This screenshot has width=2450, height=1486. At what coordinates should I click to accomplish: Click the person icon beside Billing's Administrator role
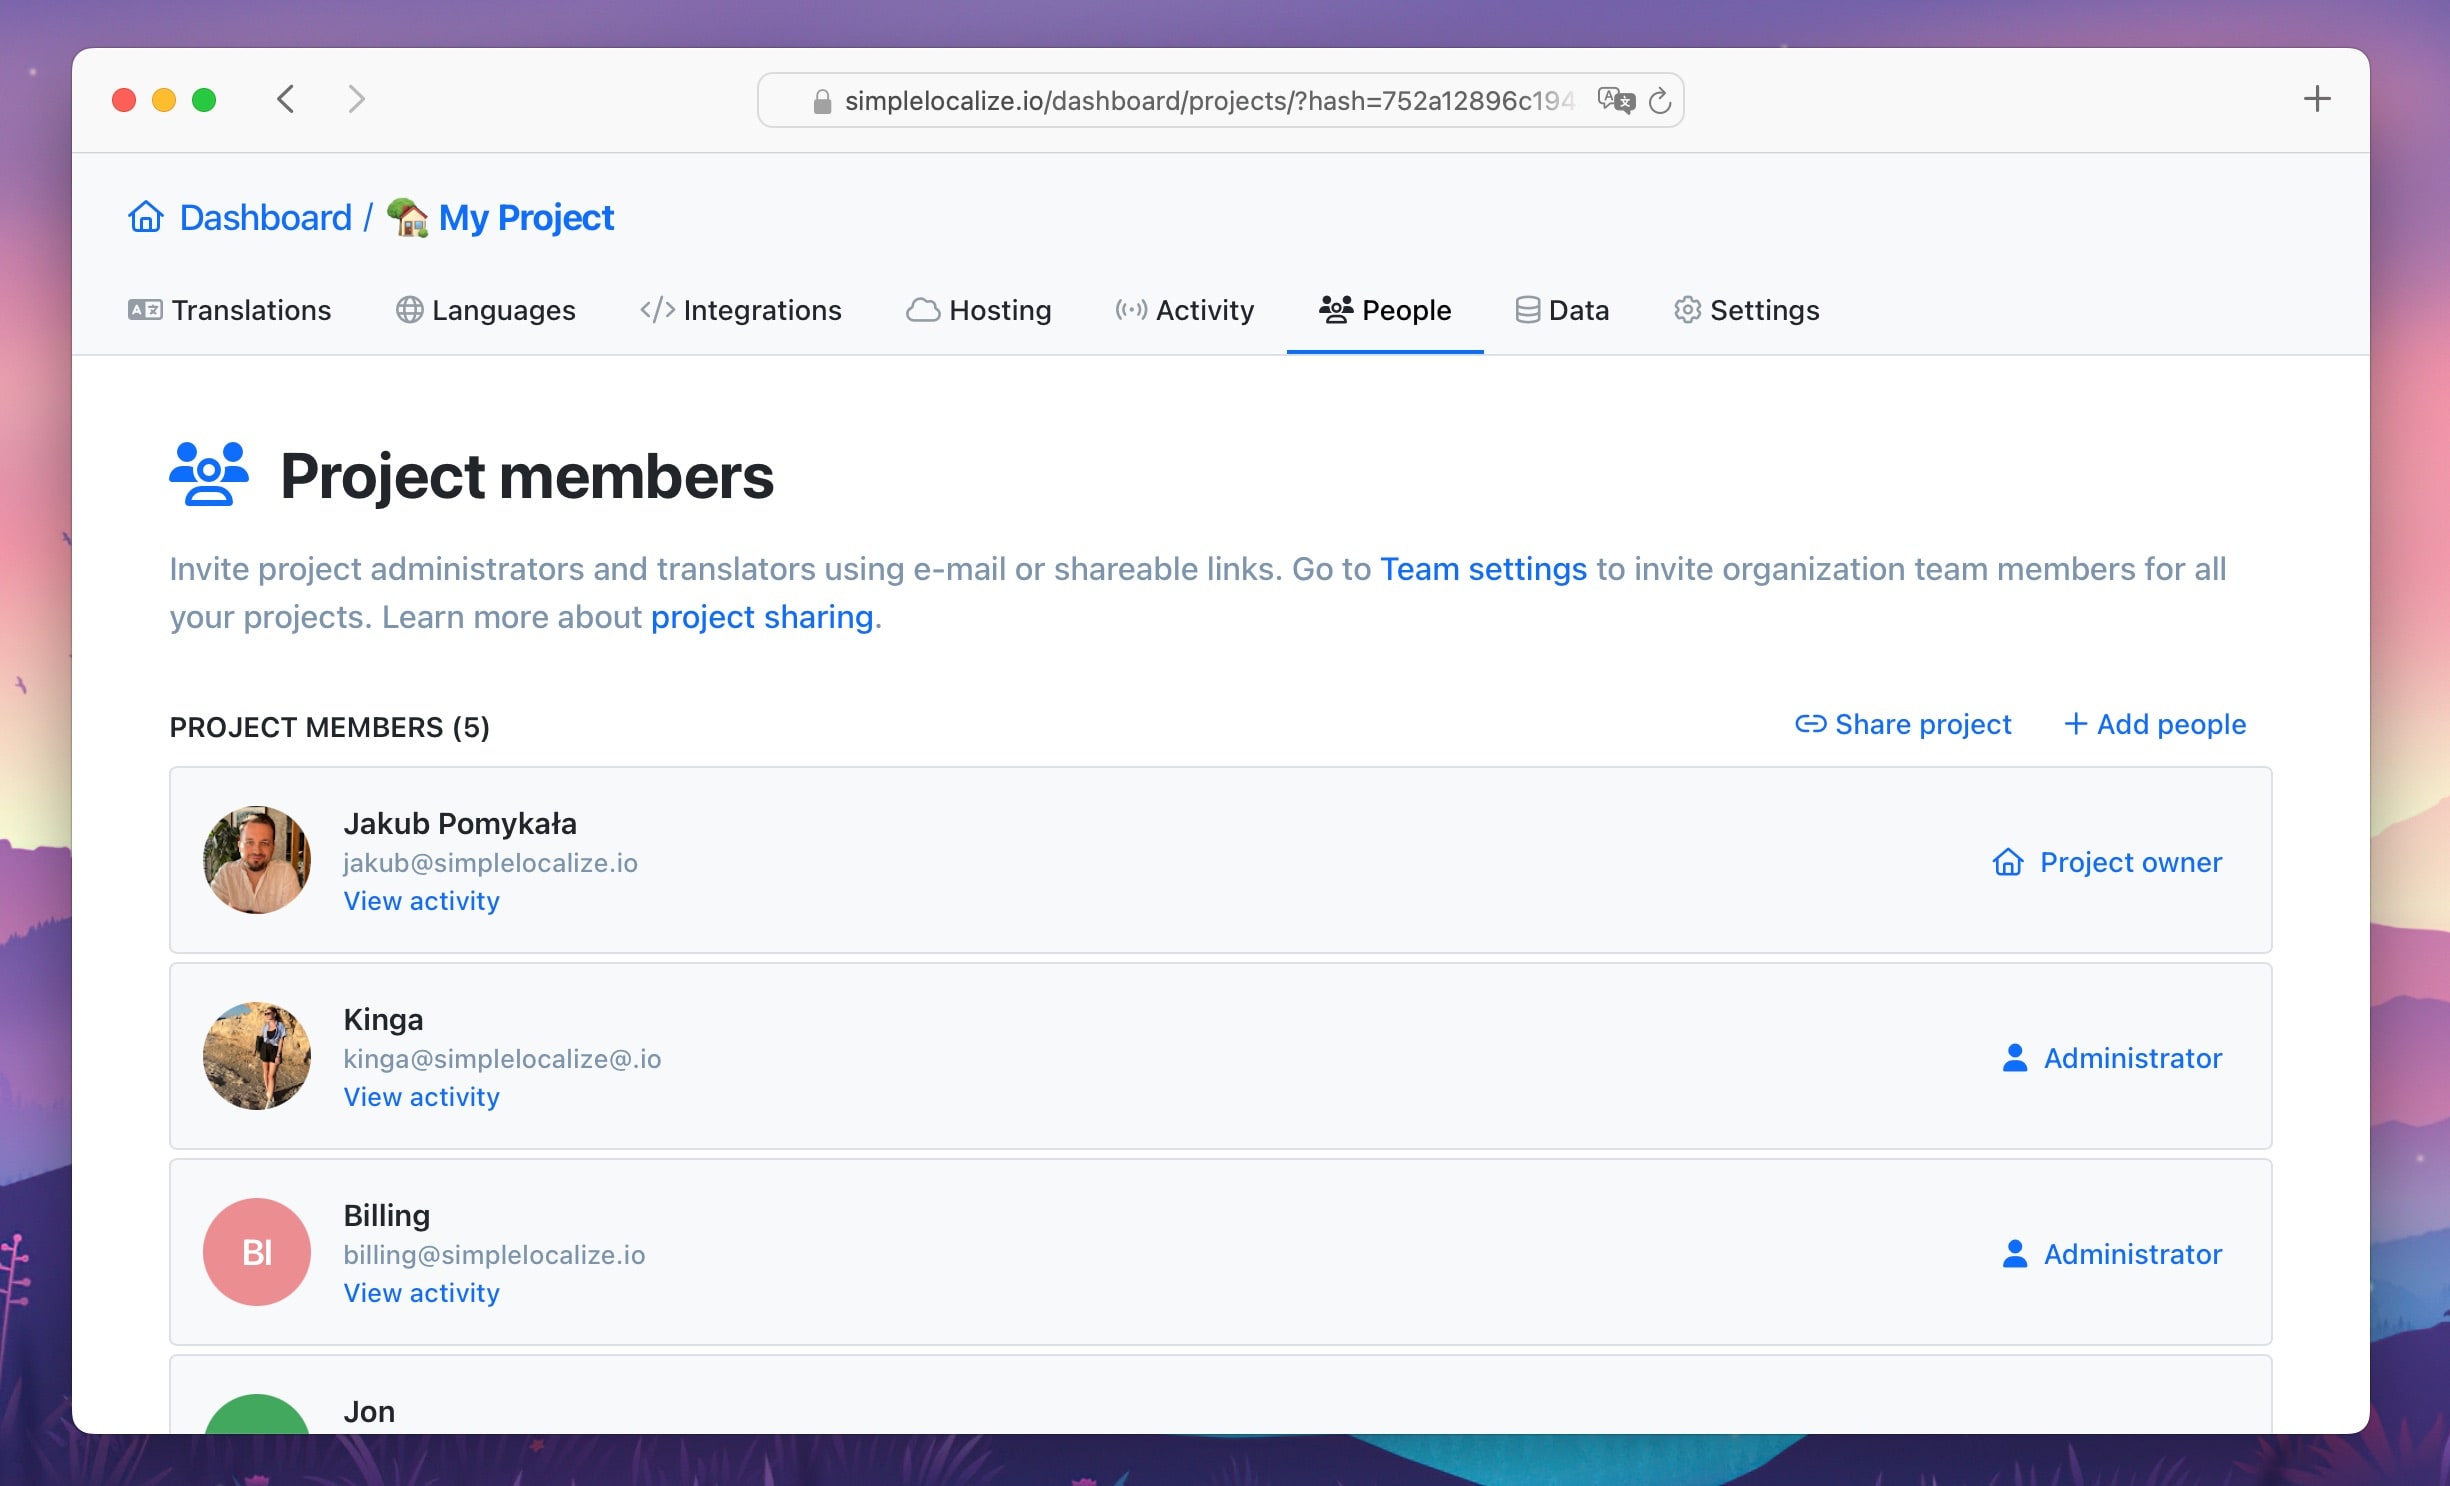pos(2015,1254)
